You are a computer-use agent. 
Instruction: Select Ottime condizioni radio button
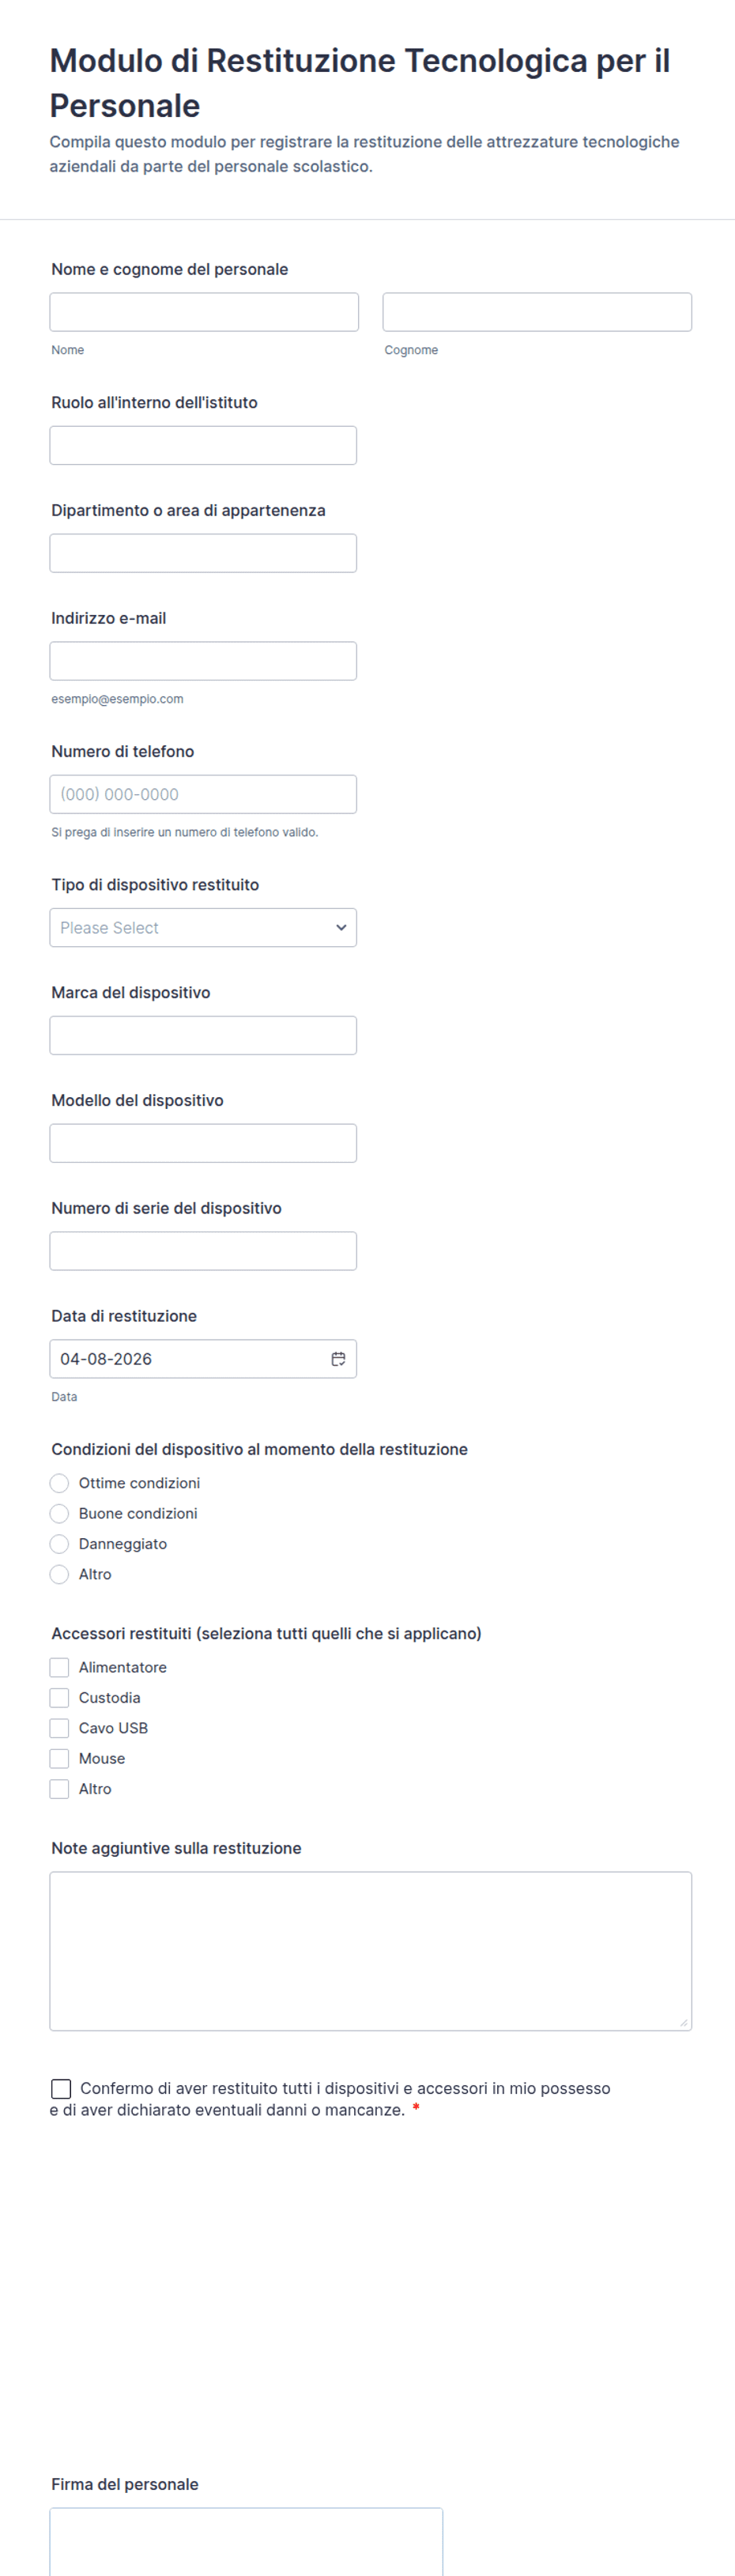(60, 1483)
